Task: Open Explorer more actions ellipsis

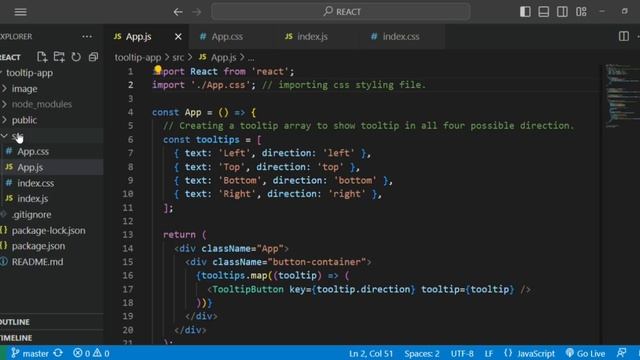Action: (x=87, y=36)
